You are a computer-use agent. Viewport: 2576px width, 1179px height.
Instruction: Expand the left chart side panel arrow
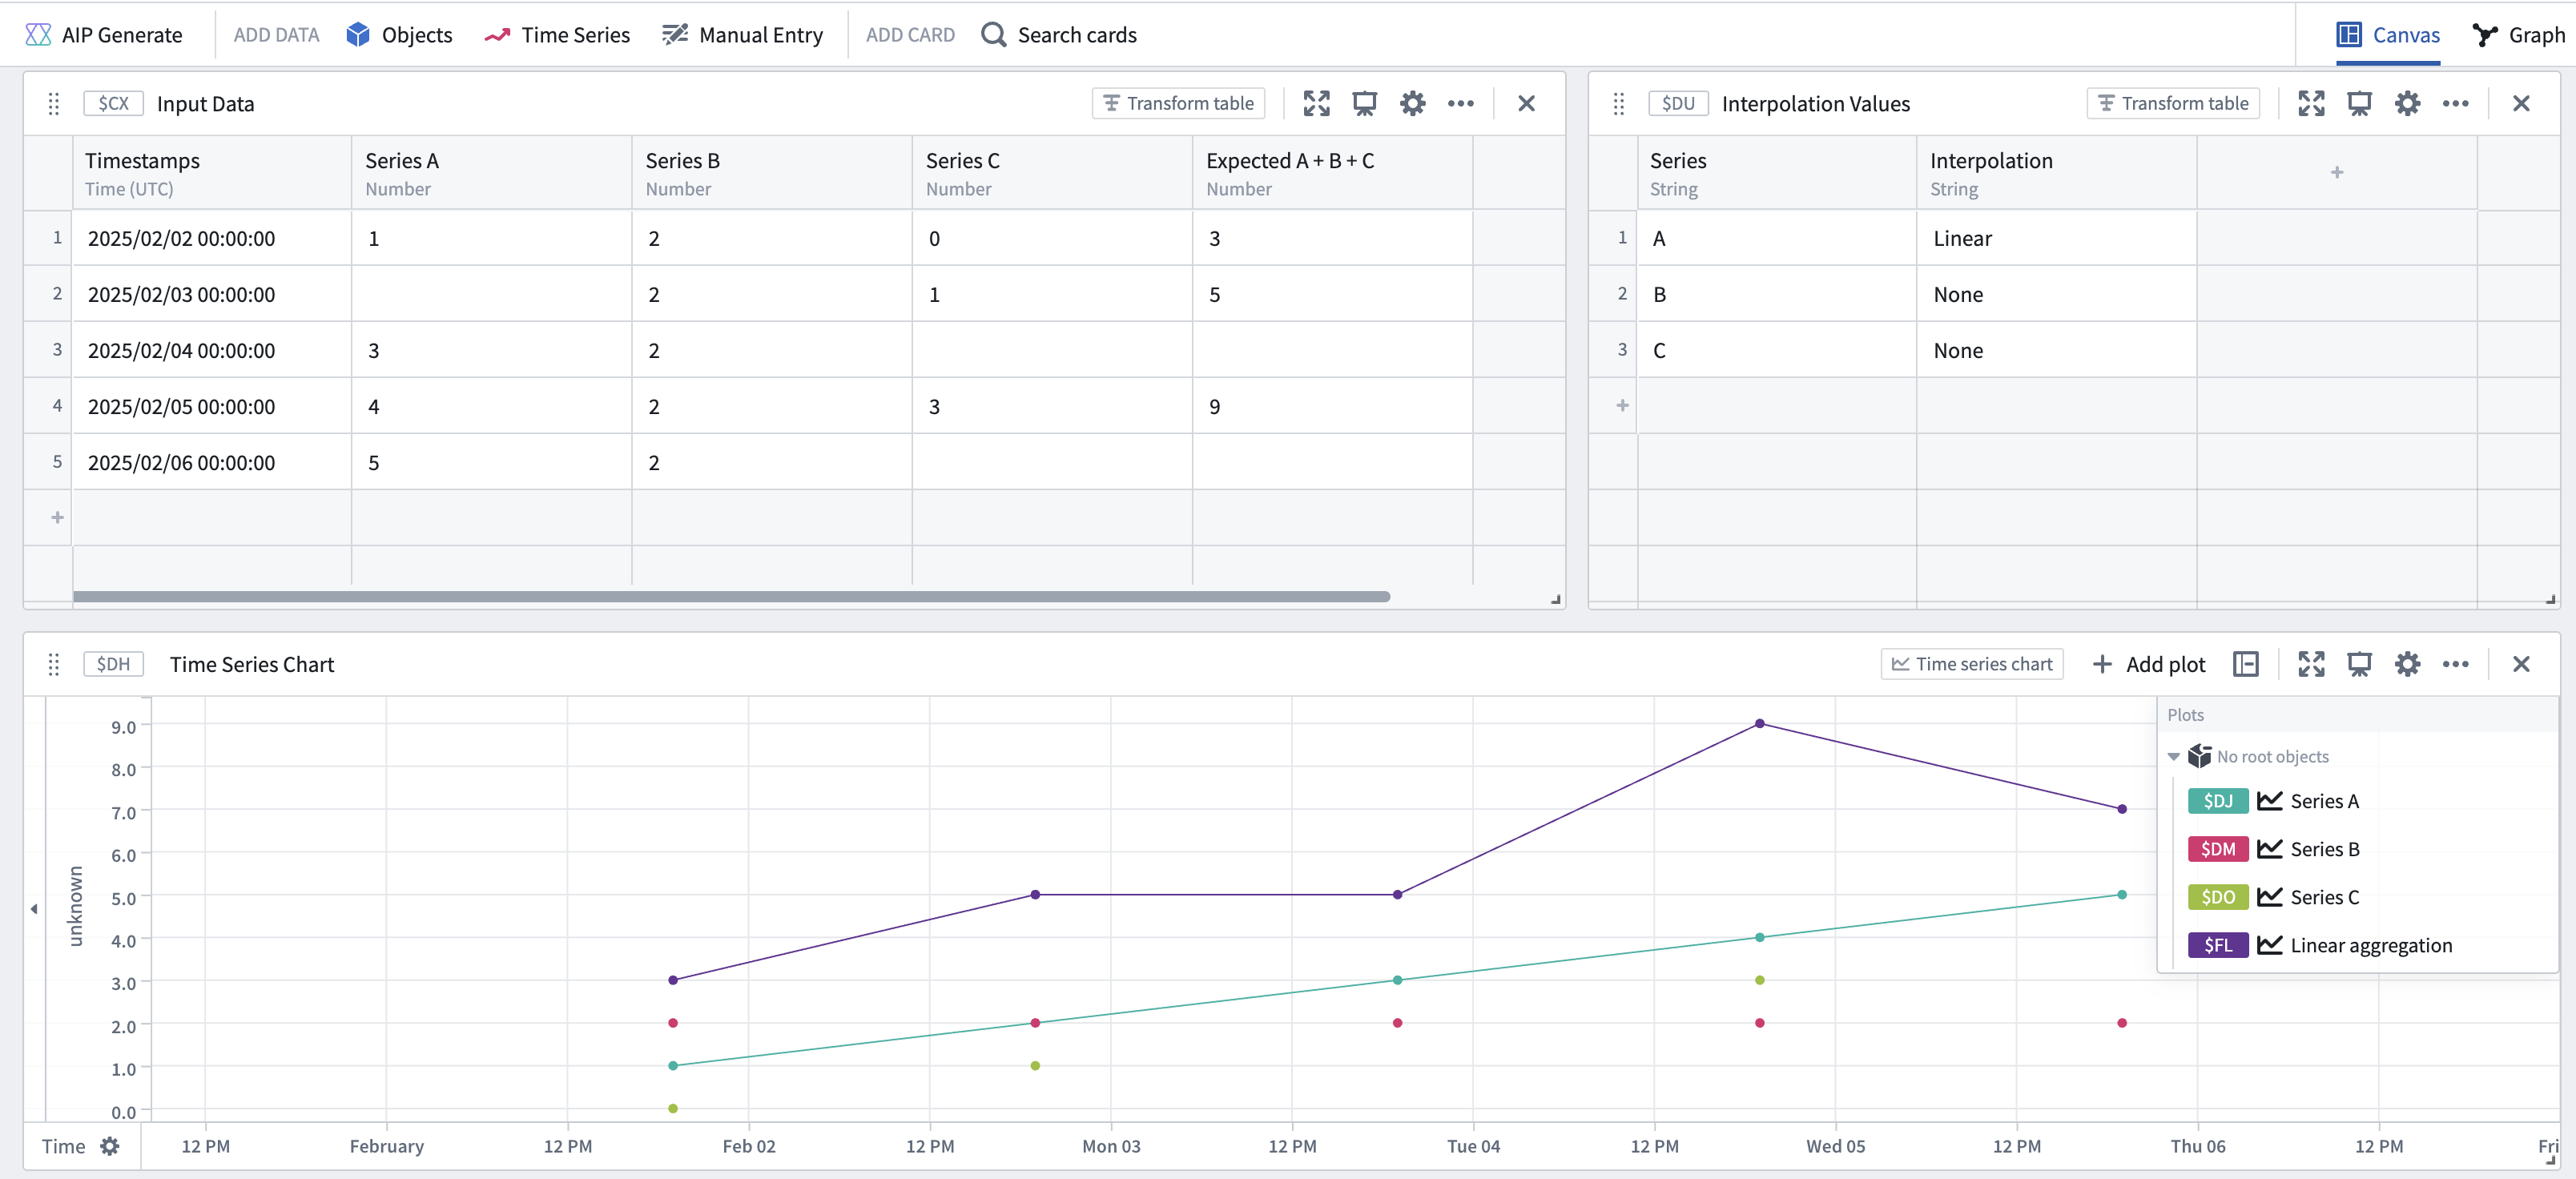(x=34, y=909)
